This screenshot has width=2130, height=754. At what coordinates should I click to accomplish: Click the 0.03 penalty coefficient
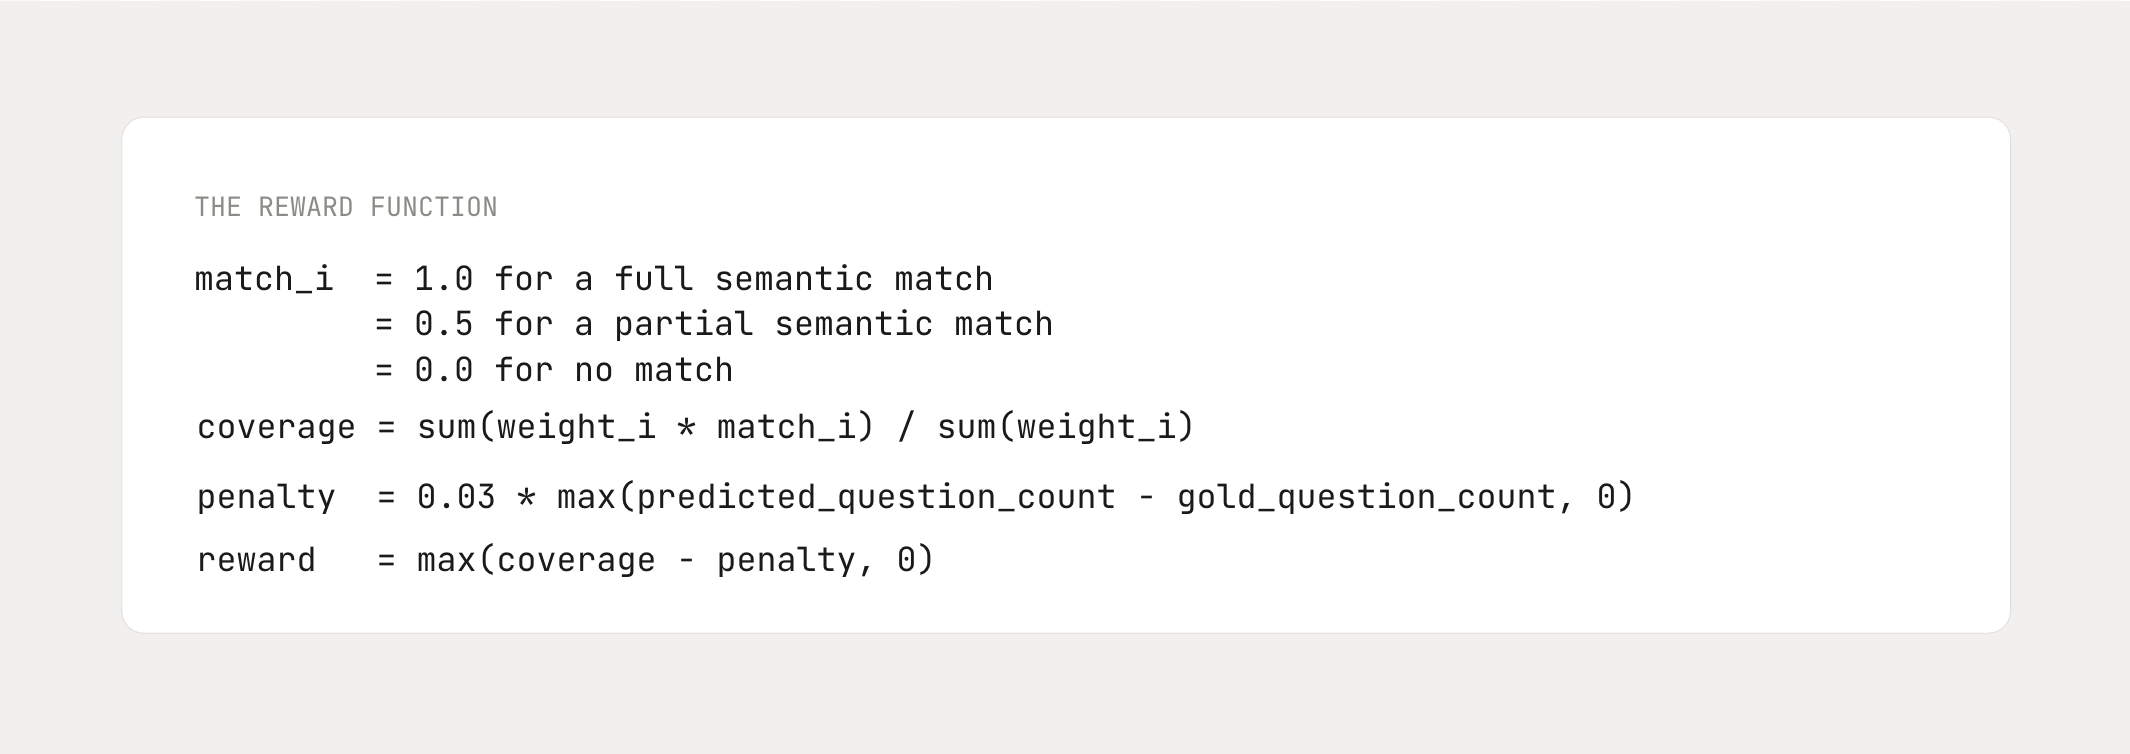tap(456, 497)
